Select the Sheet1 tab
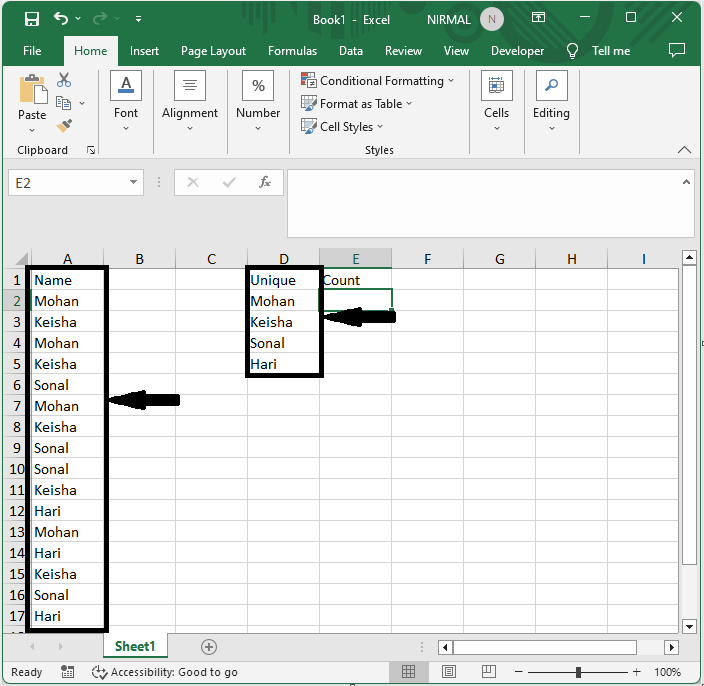The height and width of the screenshot is (686, 704). click(135, 646)
